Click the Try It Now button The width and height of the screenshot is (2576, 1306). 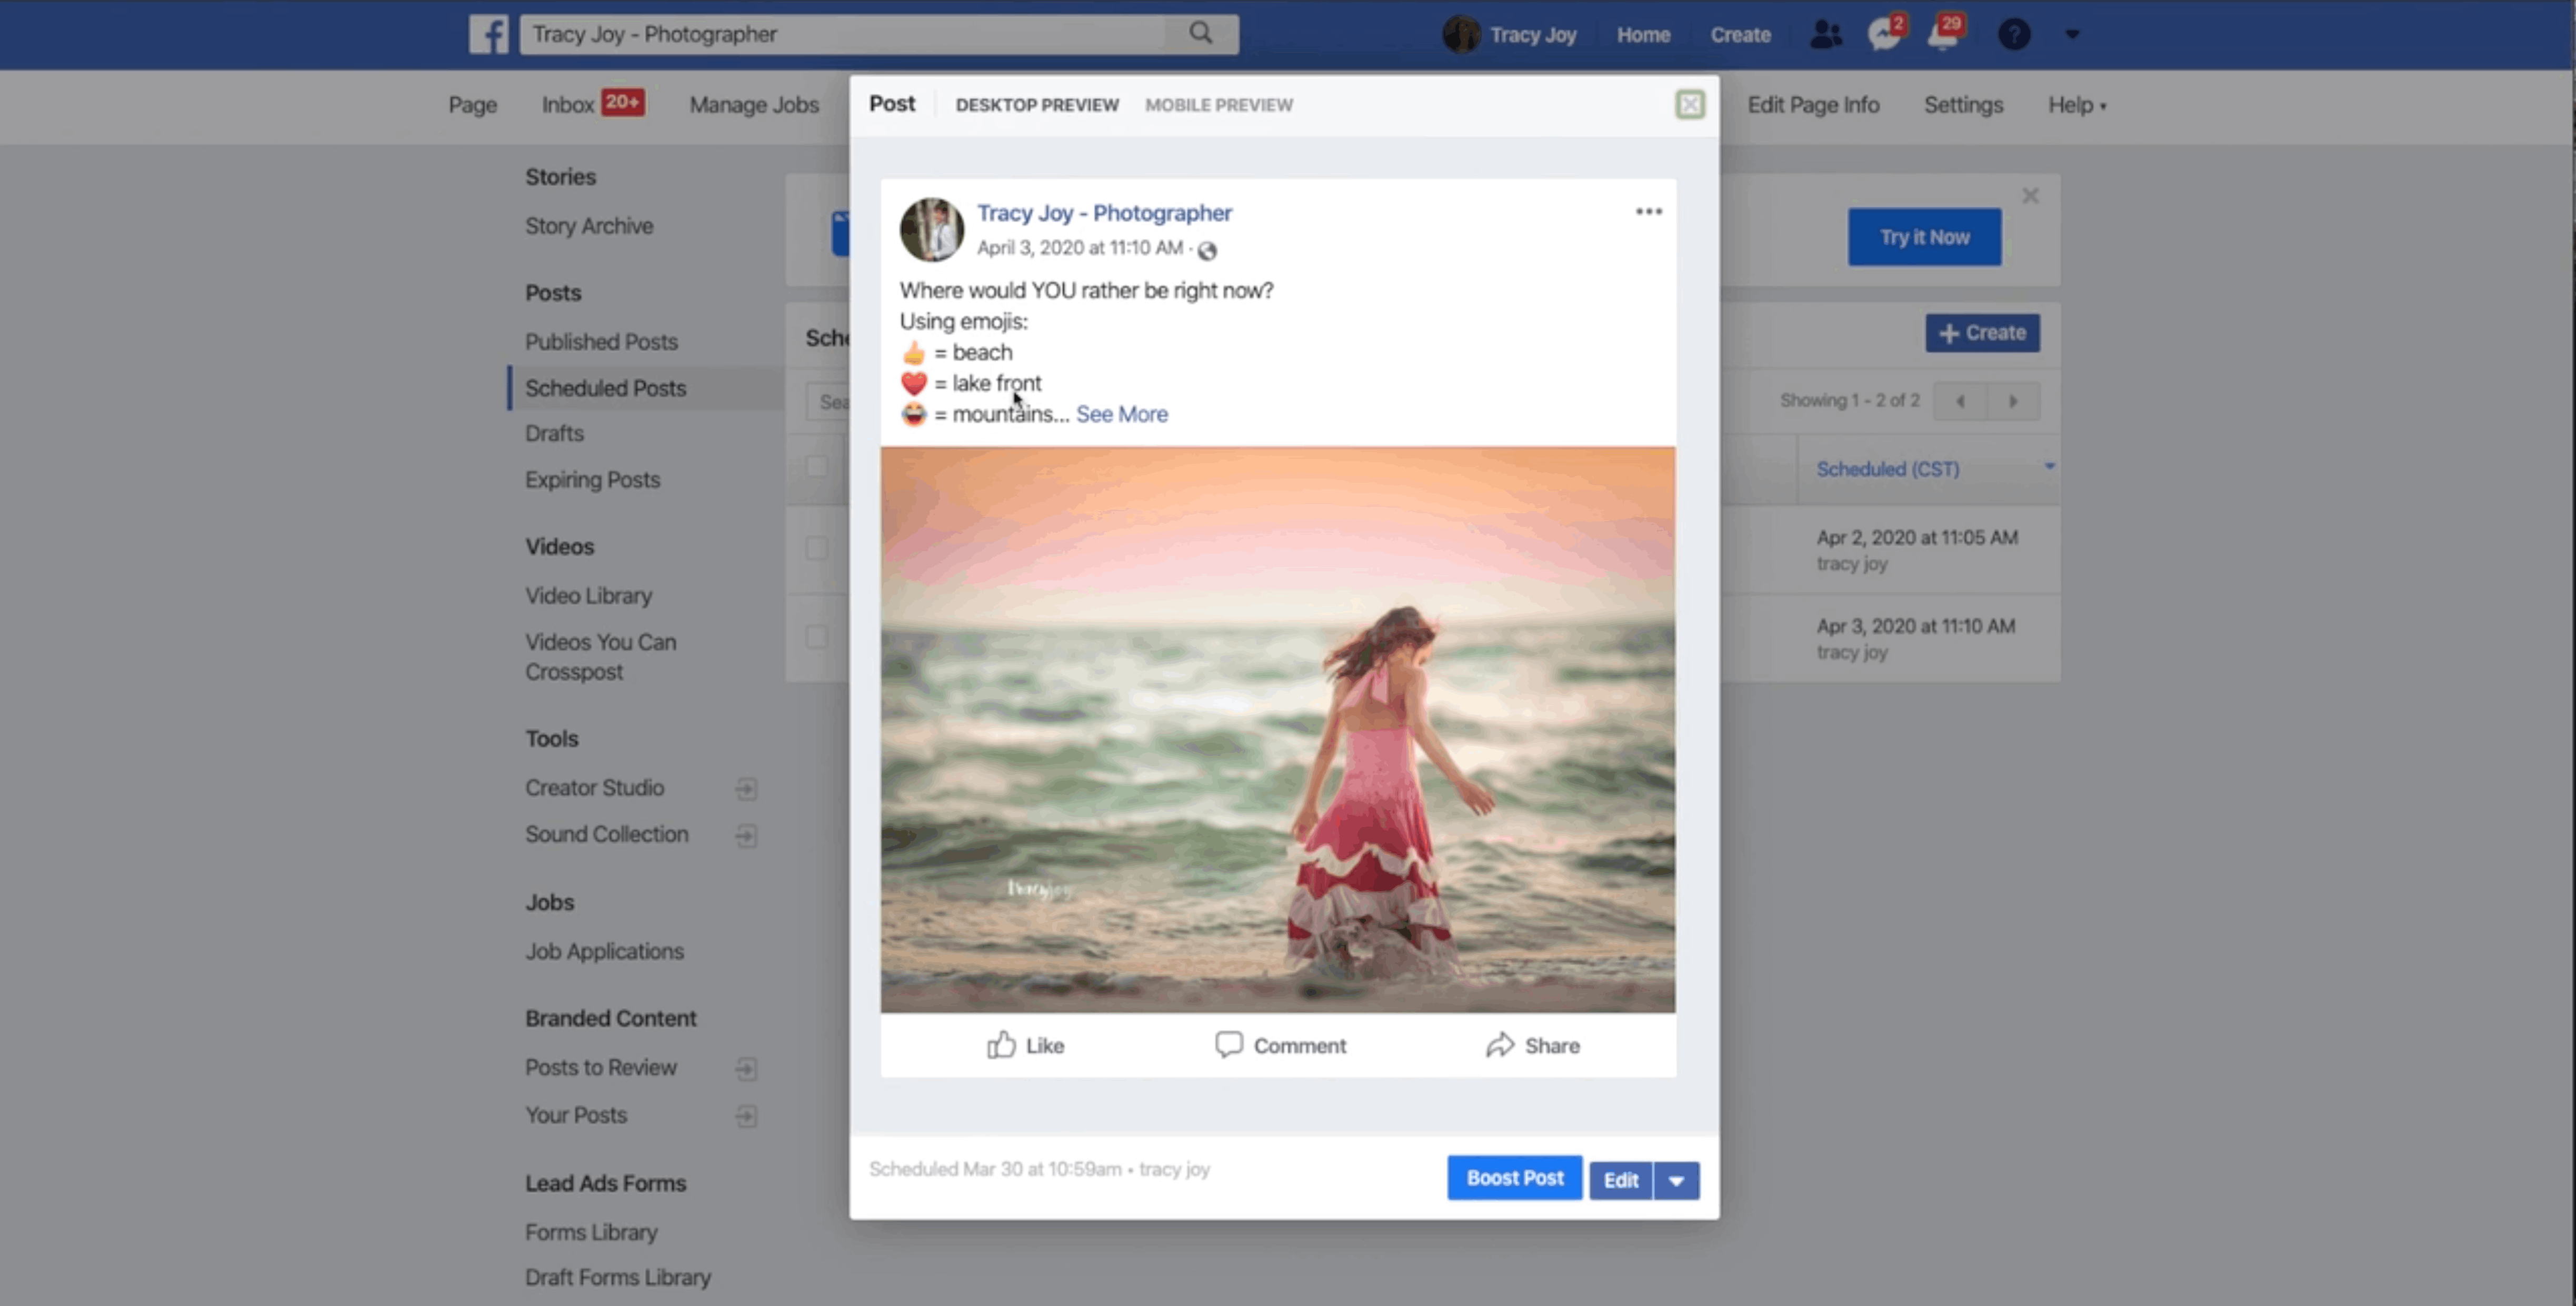tap(1923, 235)
